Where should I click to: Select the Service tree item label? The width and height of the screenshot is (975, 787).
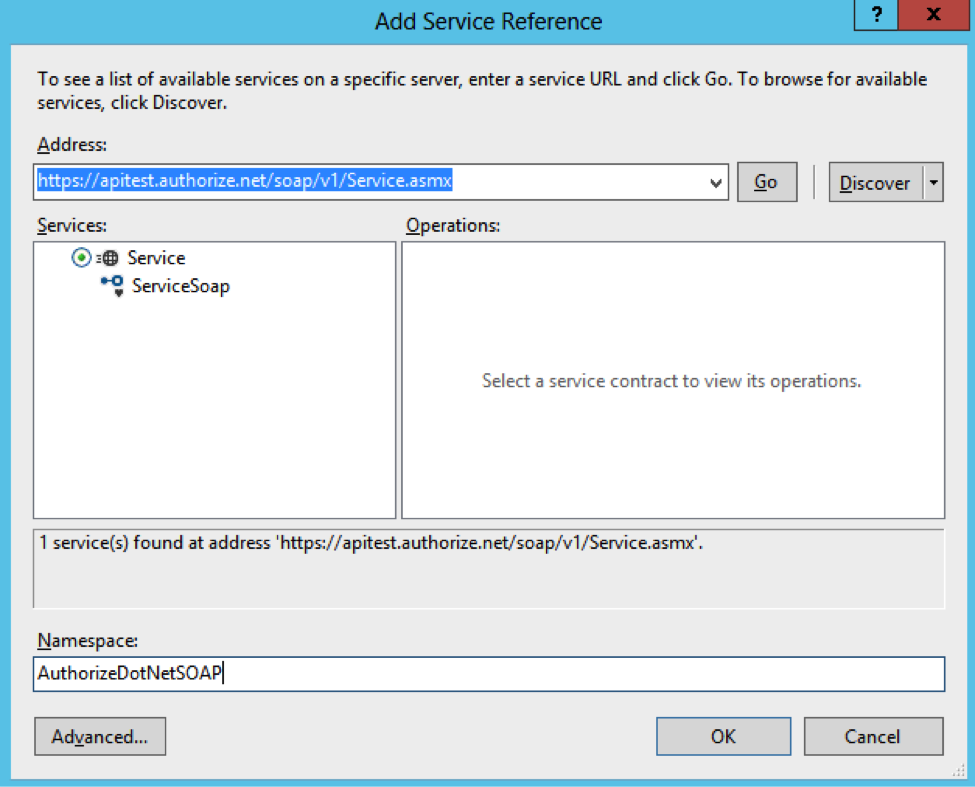(156, 258)
